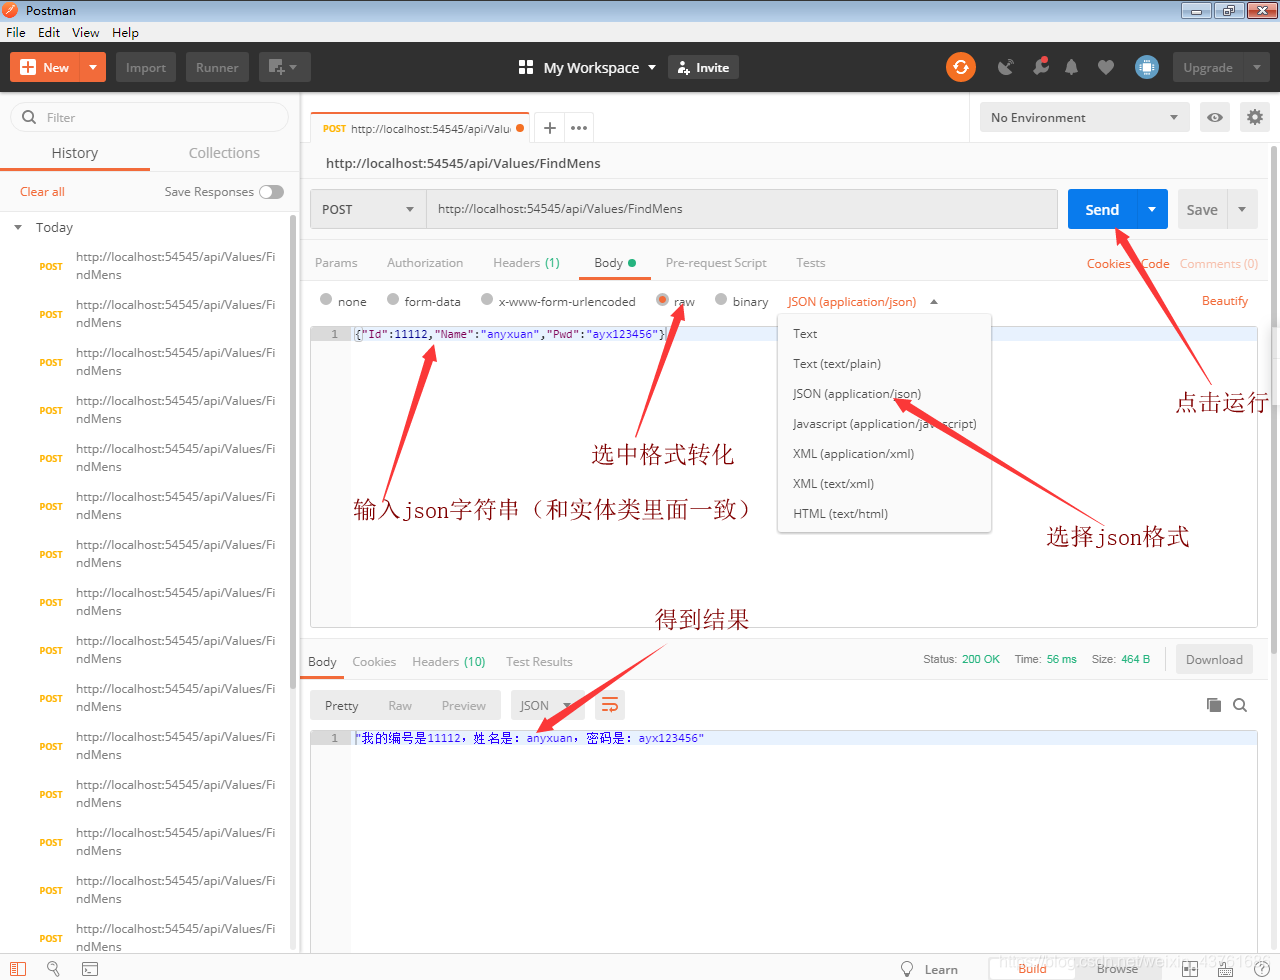Click the sync status icon

pyautogui.click(x=960, y=67)
